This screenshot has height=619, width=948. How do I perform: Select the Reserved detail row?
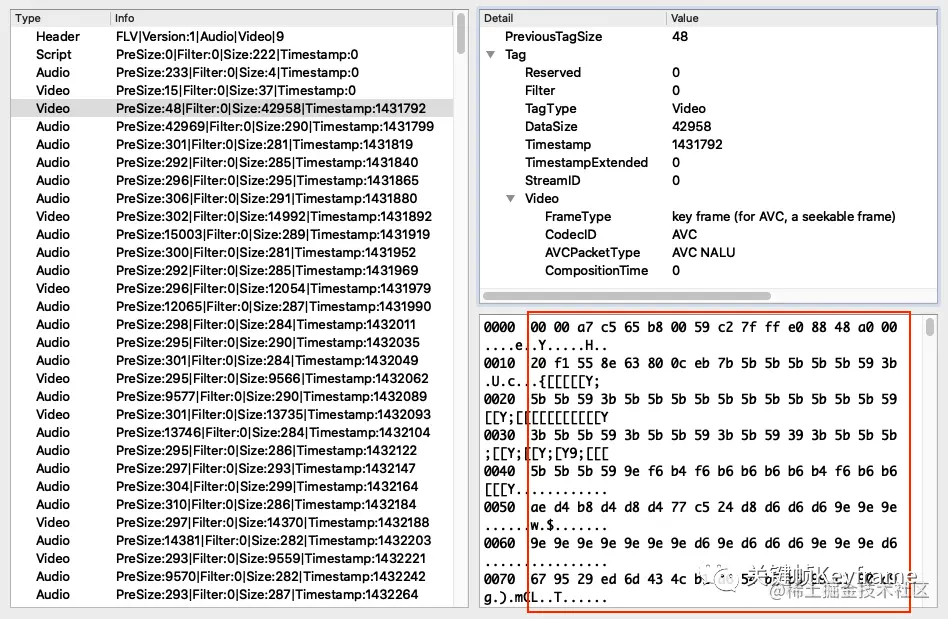pyautogui.click(x=709, y=73)
